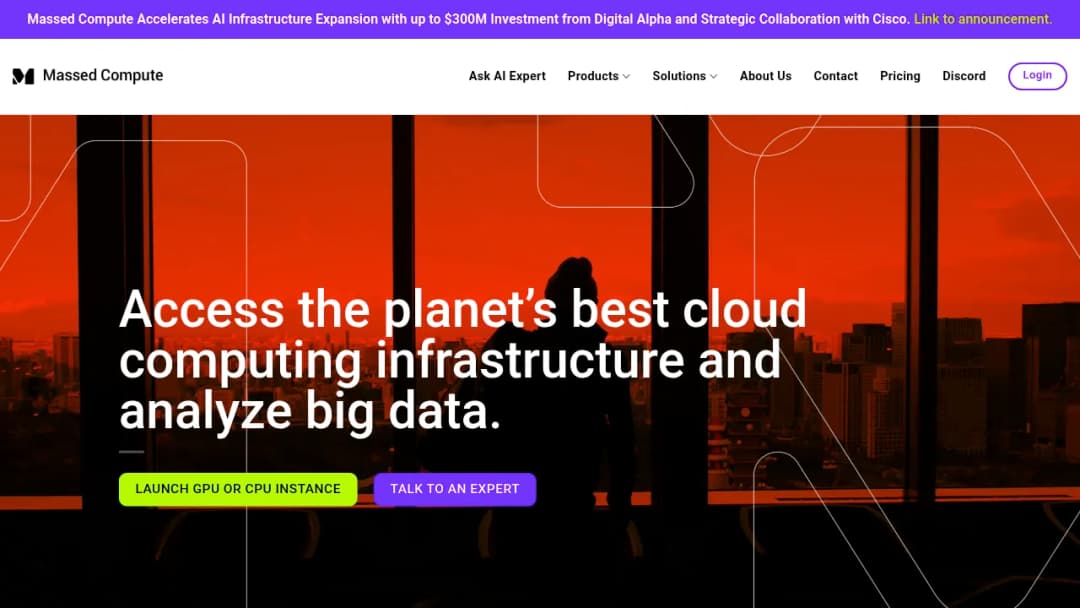1080x608 pixels.
Task: Open the Contact page
Action: click(835, 76)
